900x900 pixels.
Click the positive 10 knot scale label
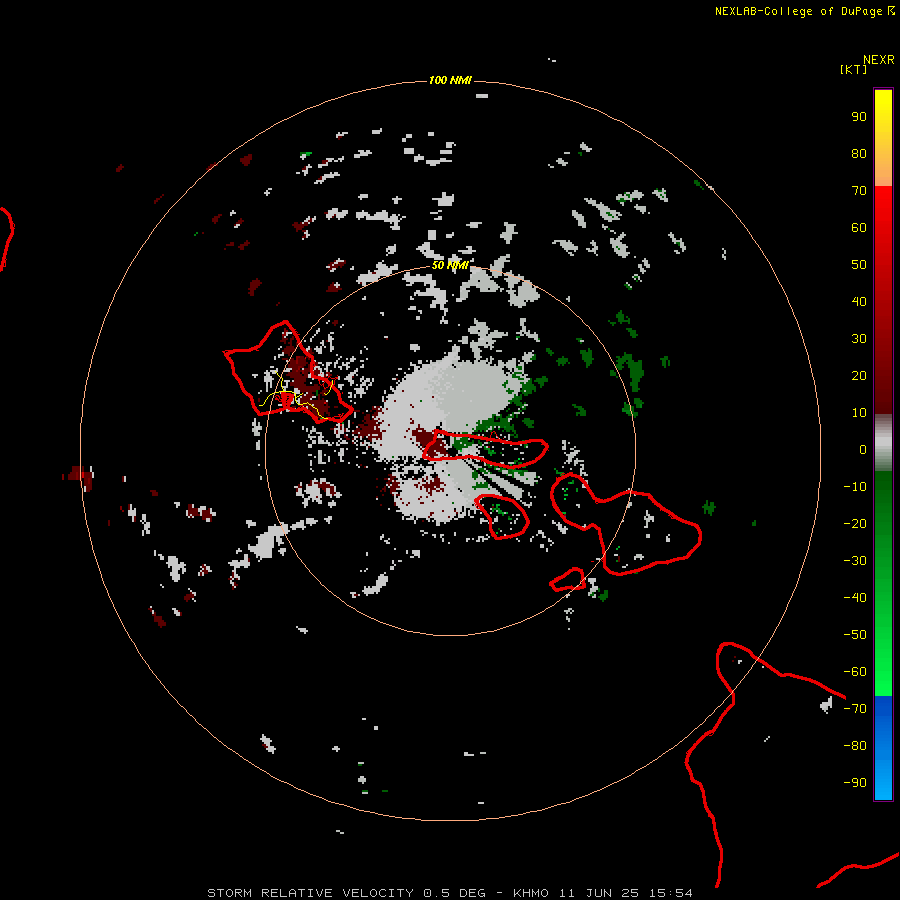coord(859,413)
